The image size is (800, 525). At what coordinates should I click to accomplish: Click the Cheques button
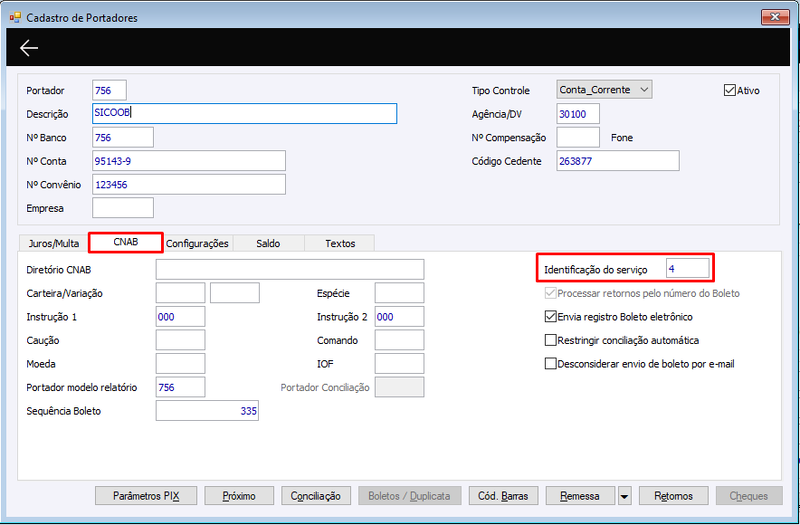(x=748, y=496)
